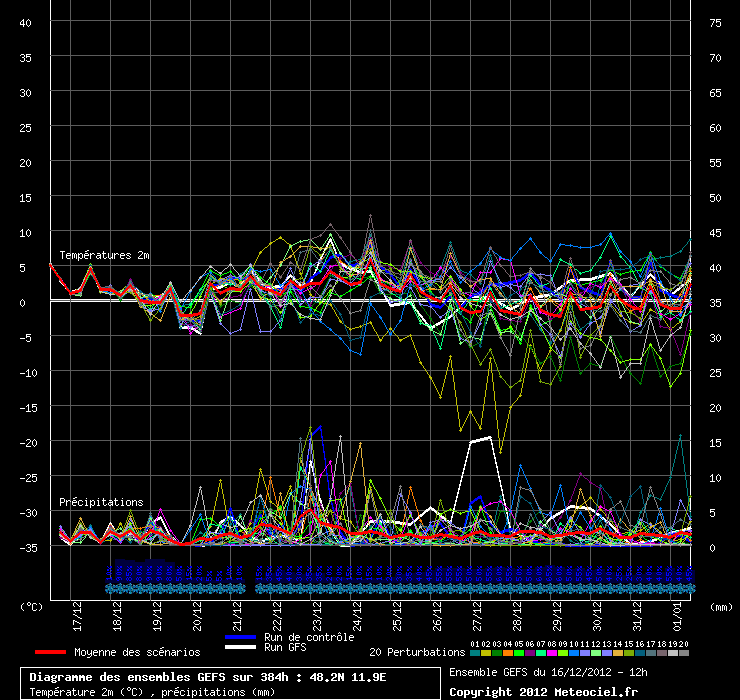This screenshot has height=700, width=740.
Task: Click perturbation 18 mauve-gray legend swatch
Action: pos(662,653)
